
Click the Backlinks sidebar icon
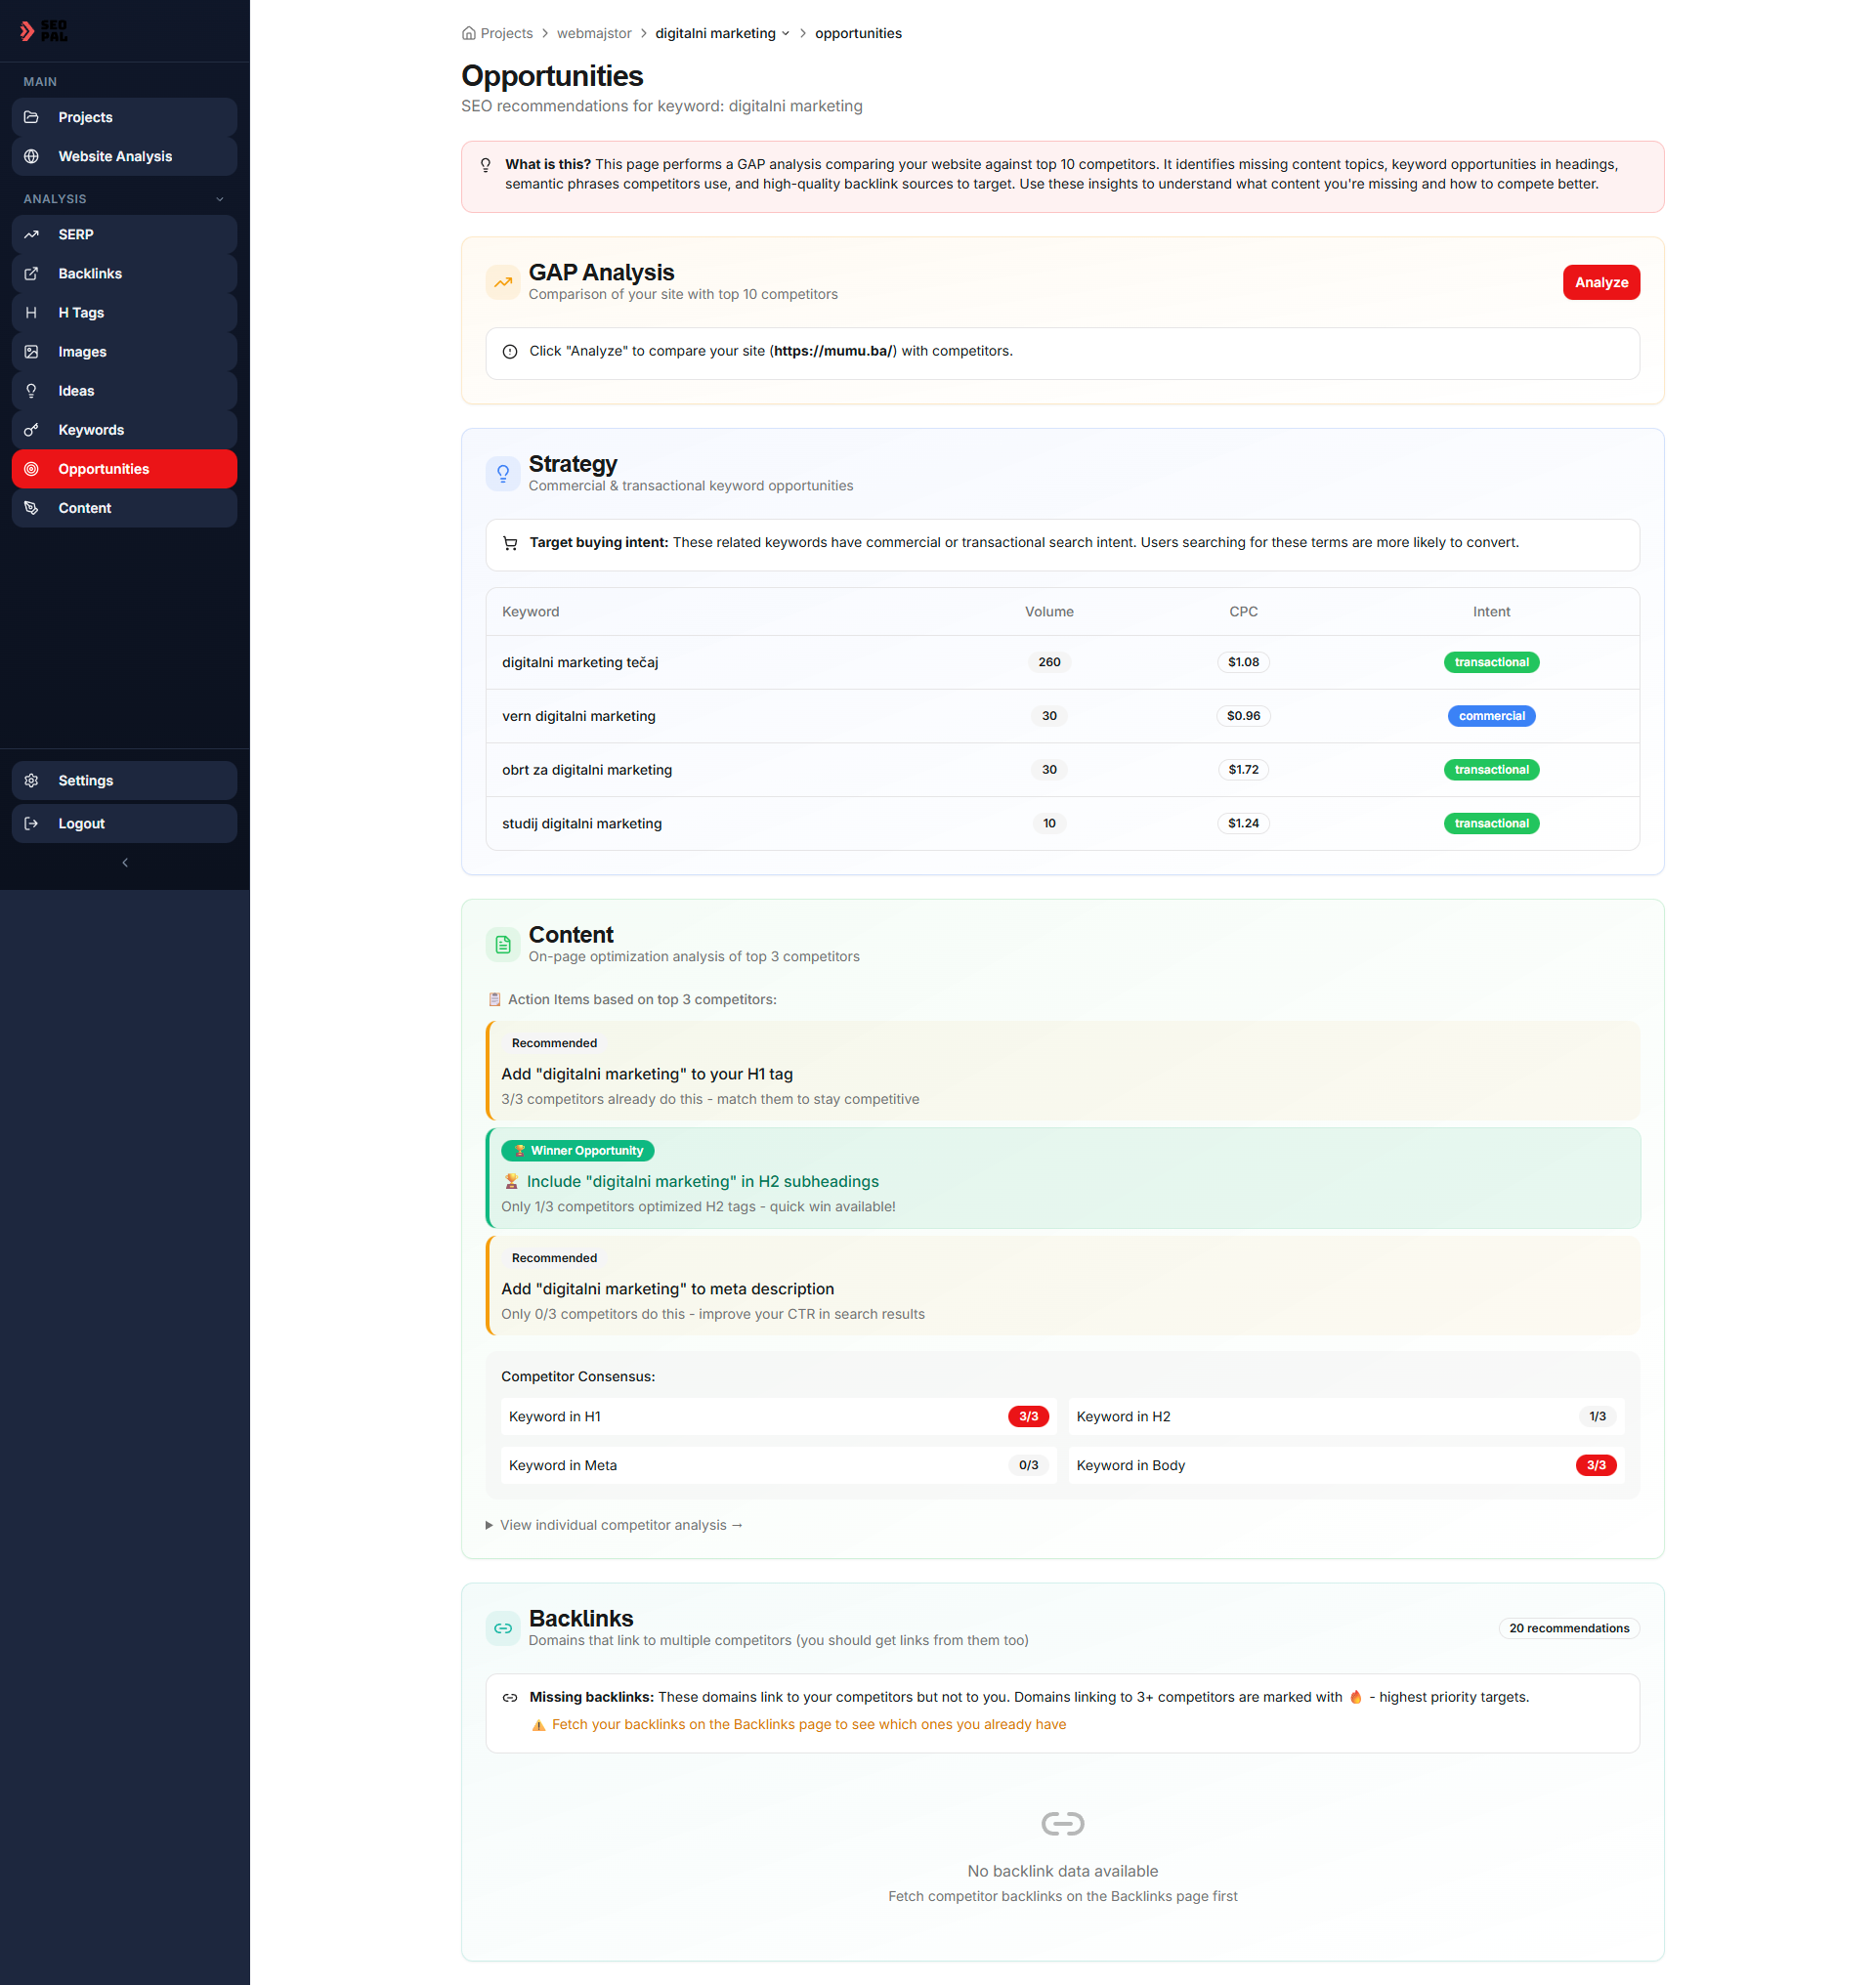pos(32,273)
